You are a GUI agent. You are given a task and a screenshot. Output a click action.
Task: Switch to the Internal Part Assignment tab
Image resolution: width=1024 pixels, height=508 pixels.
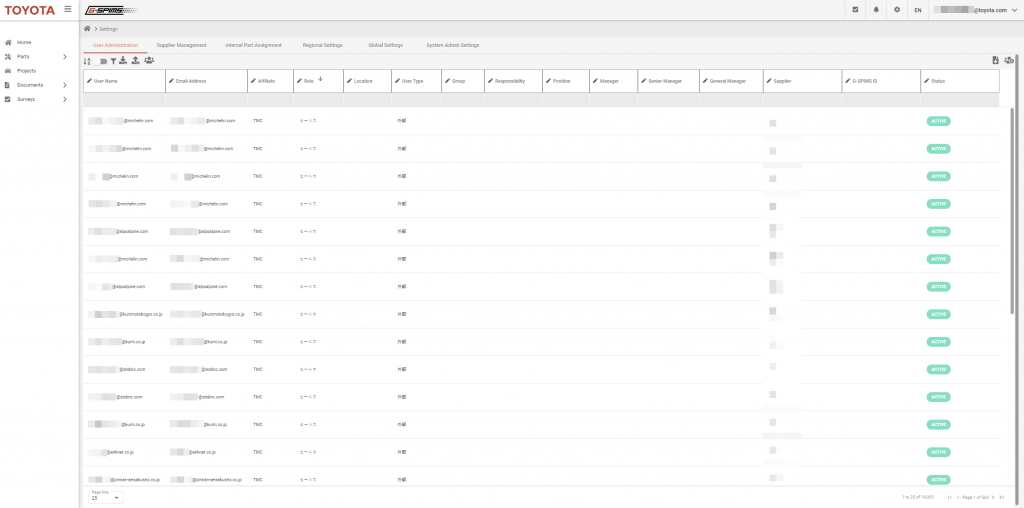[x=253, y=45]
